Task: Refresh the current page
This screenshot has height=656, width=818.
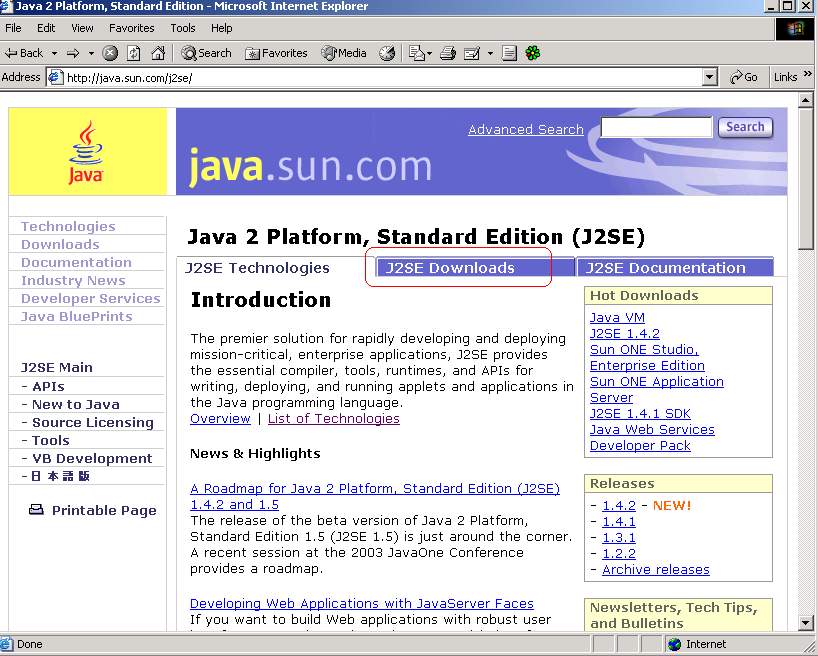Action: [x=134, y=53]
